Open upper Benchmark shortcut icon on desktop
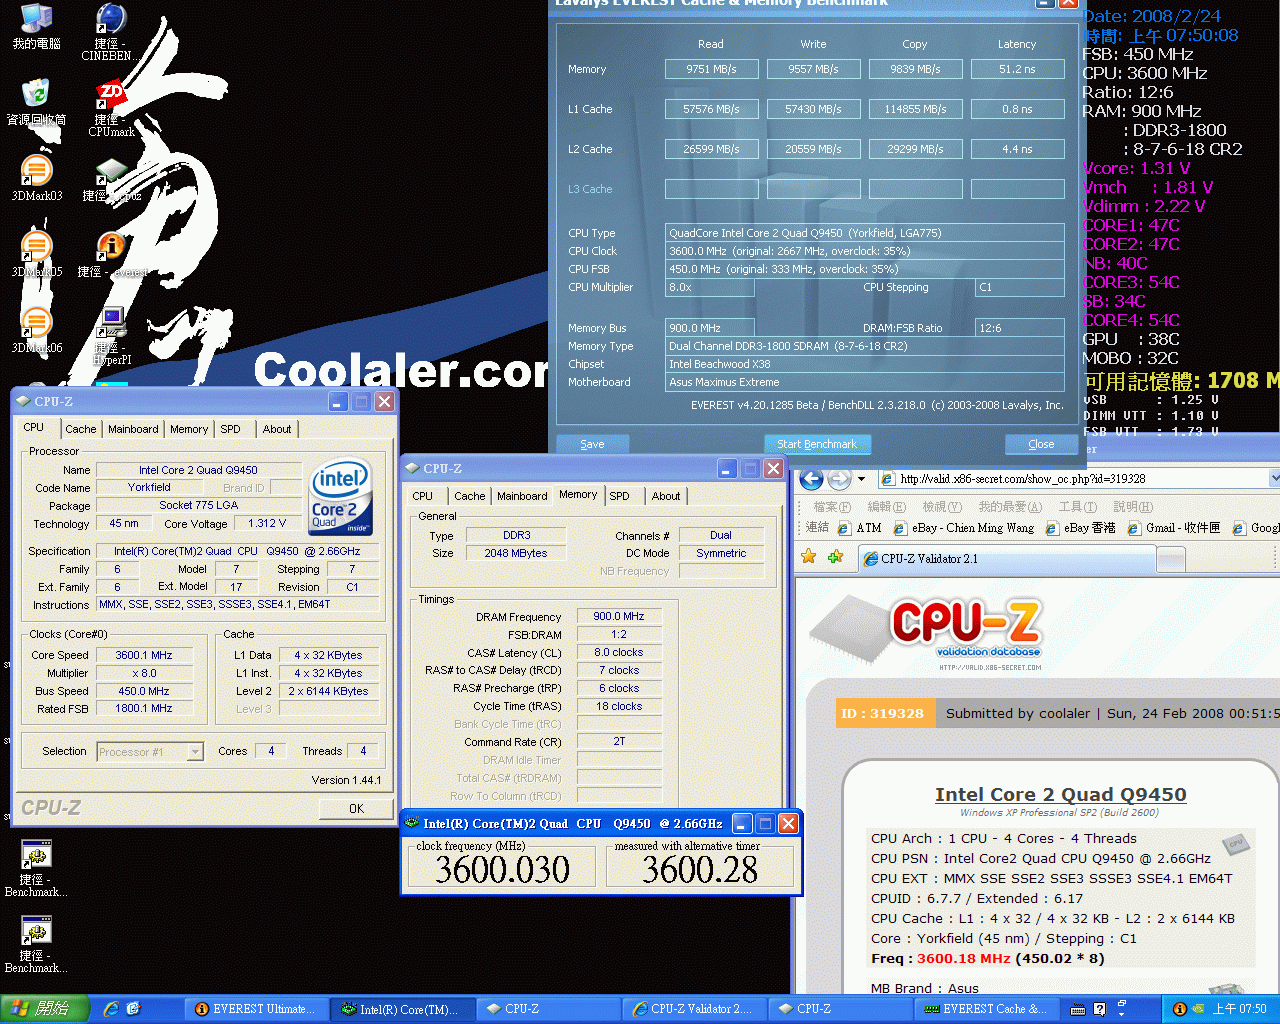The width and height of the screenshot is (1280, 1024). [x=36, y=868]
